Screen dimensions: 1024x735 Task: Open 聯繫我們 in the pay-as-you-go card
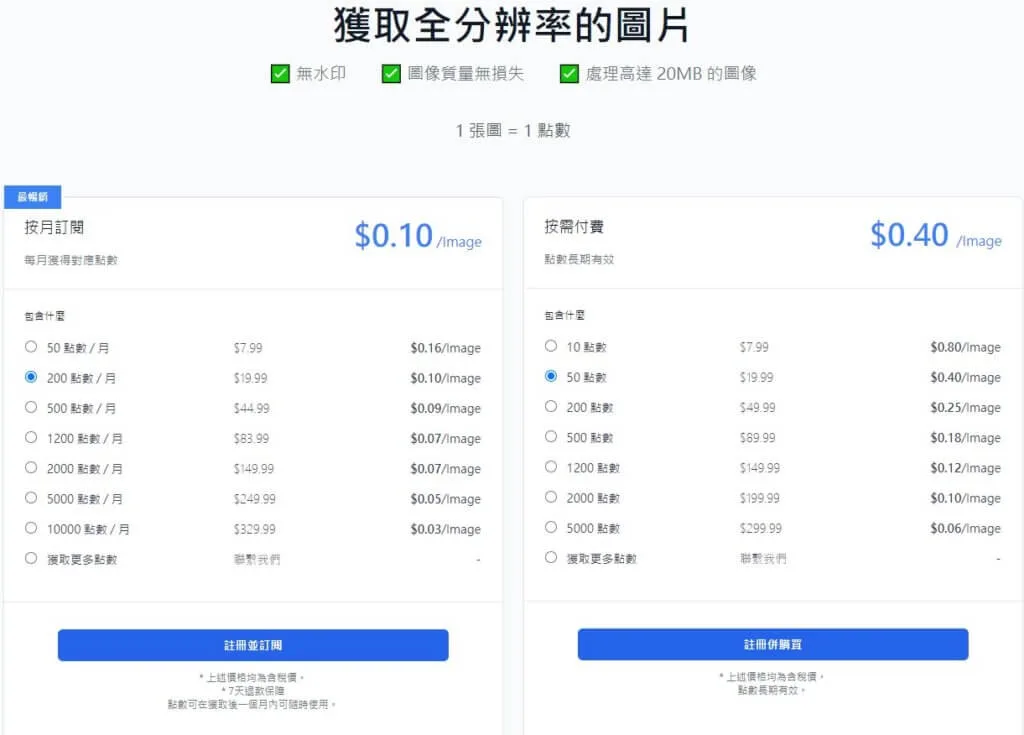[x=763, y=559]
